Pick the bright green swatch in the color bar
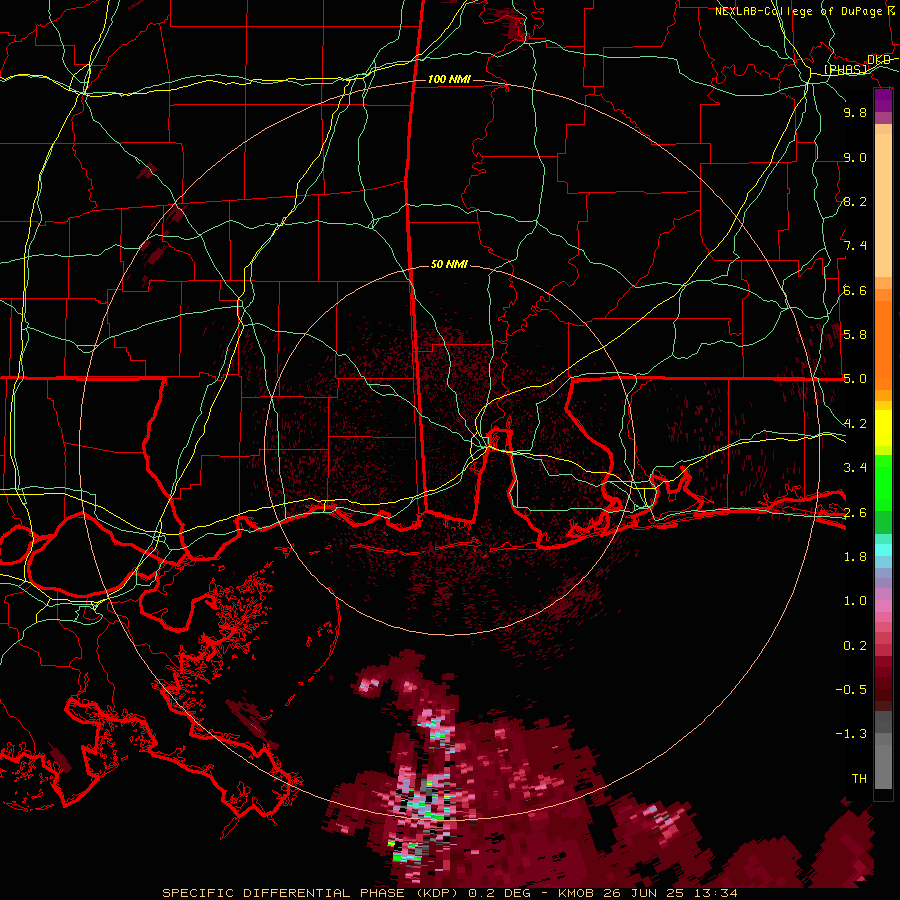The width and height of the screenshot is (900, 900). pyautogui.click(x=883, y=482)
